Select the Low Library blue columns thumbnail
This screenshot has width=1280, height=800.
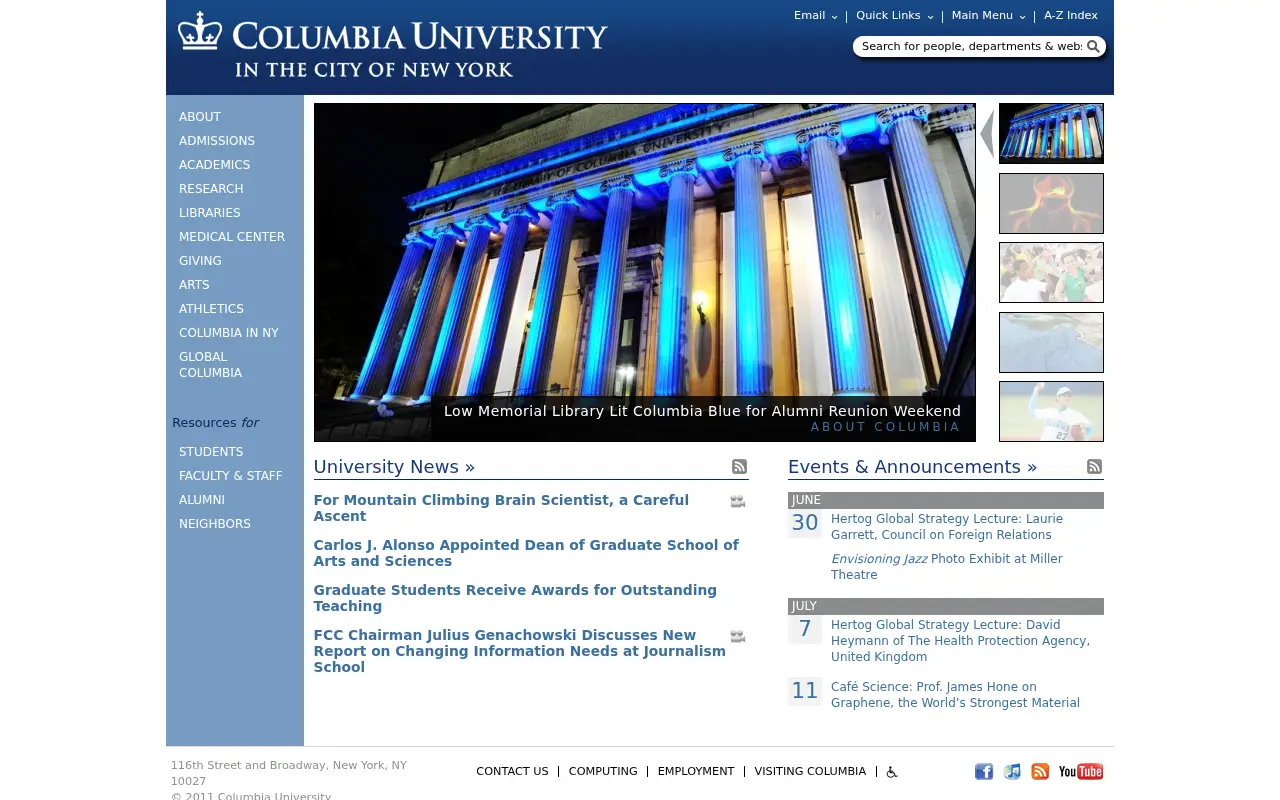1051,133
